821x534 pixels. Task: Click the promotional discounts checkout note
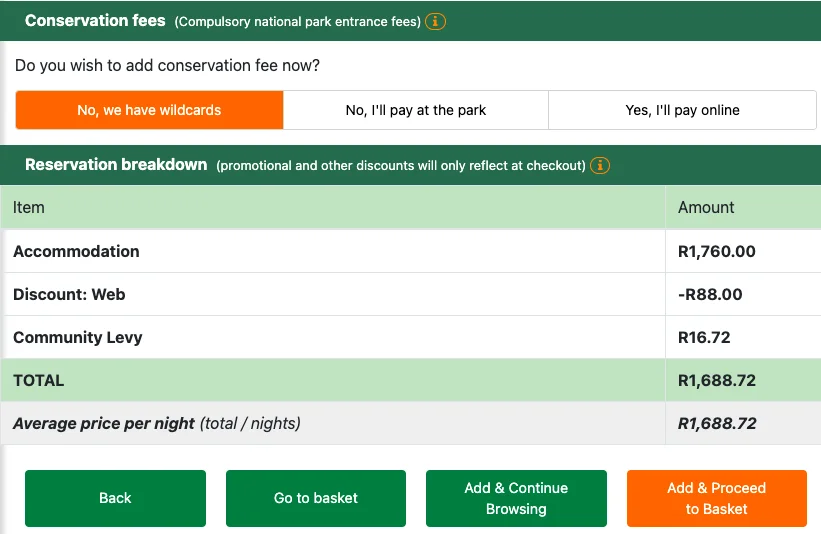tap(401, 165)
